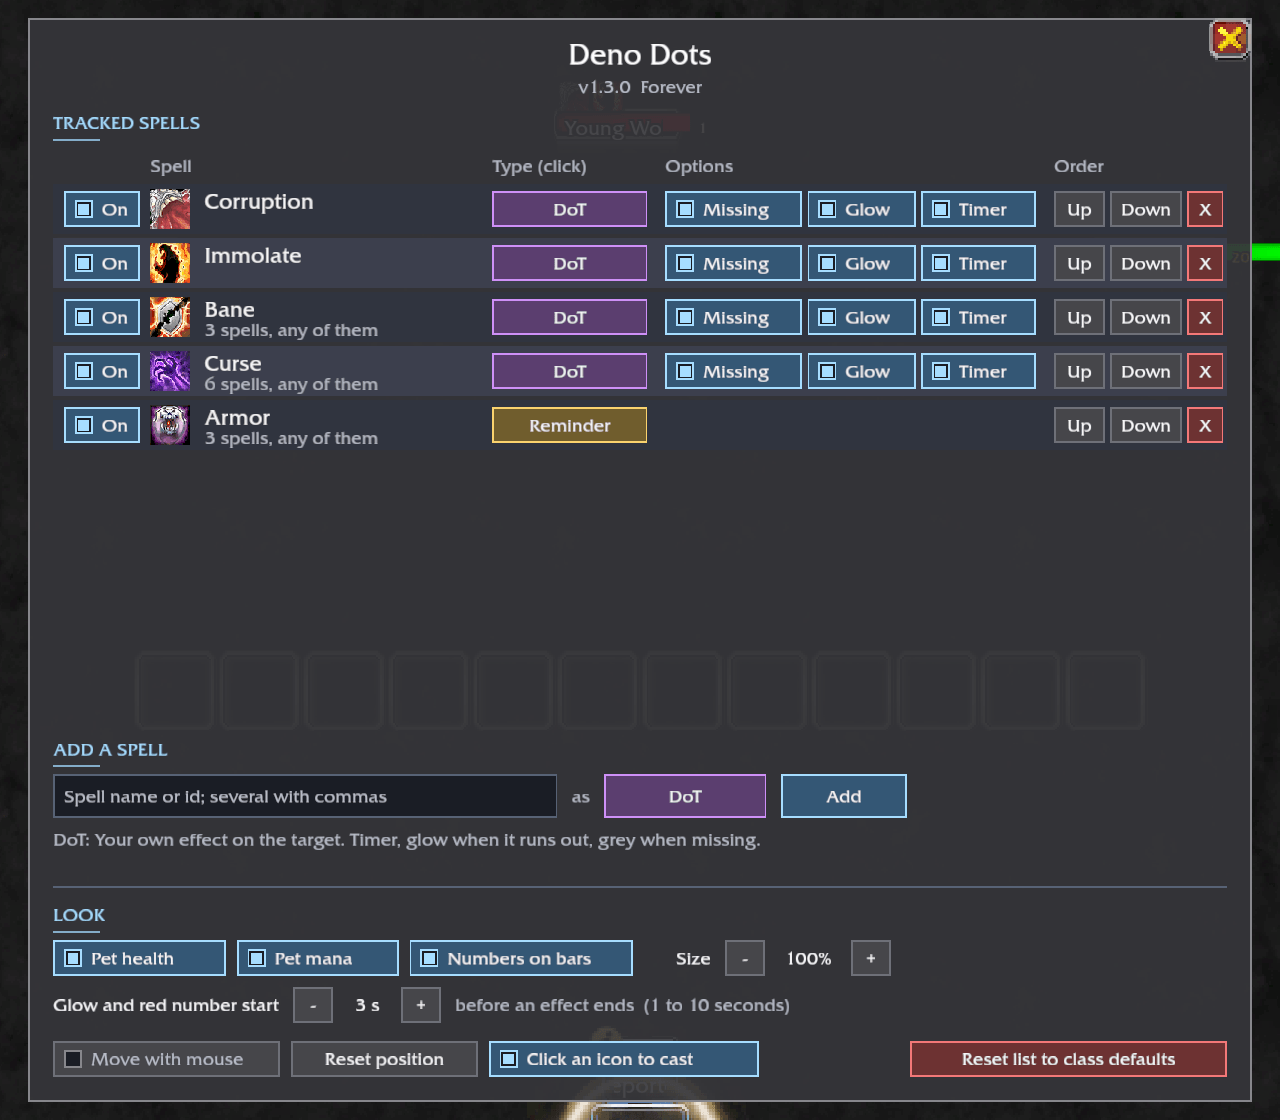Reset list to class defaults

point(1068,1059)
